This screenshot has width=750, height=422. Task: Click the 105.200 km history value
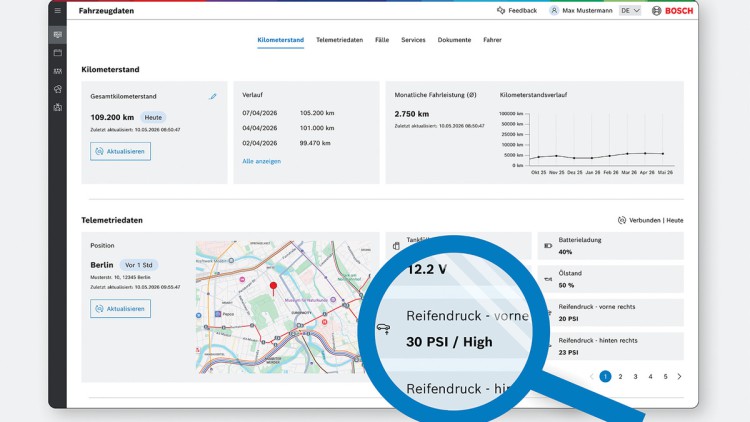[x=317, y=113]
